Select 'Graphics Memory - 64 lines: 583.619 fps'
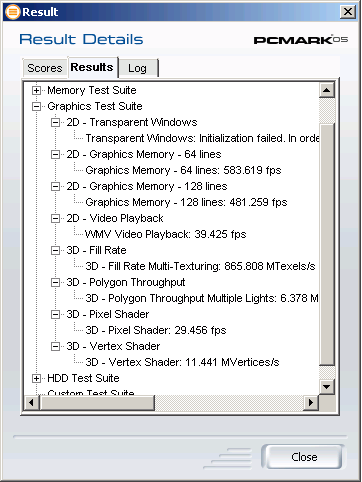Viewport: 362px width, 482px height. click(x=183, y=170)
